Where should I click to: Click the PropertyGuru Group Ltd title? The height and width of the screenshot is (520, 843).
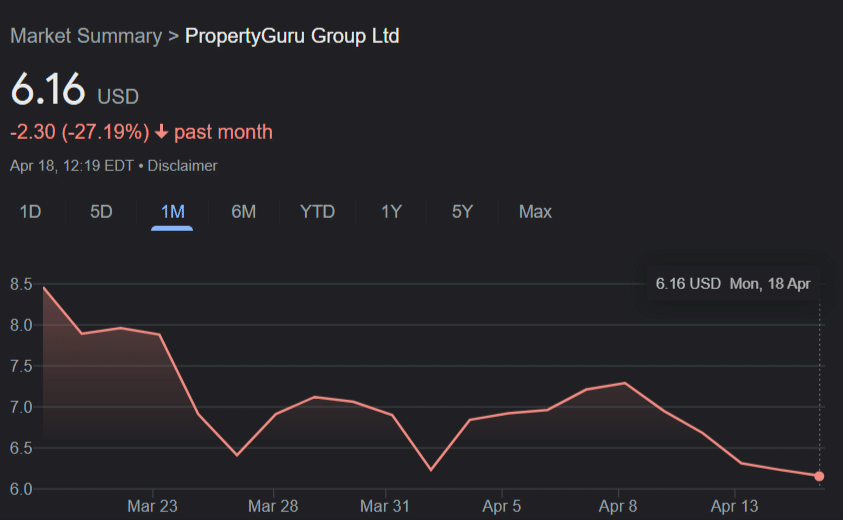(x=292, y=36)
